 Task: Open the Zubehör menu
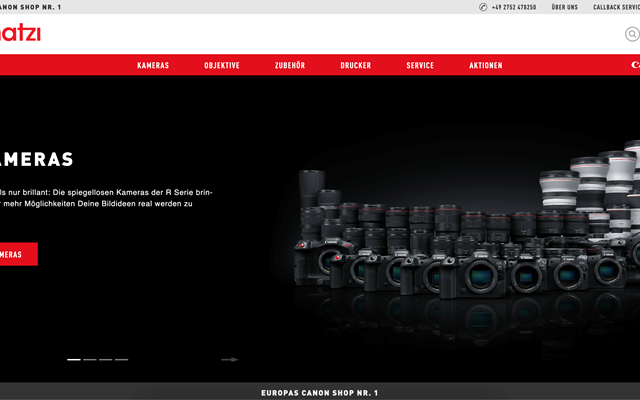tap(290, 65)
